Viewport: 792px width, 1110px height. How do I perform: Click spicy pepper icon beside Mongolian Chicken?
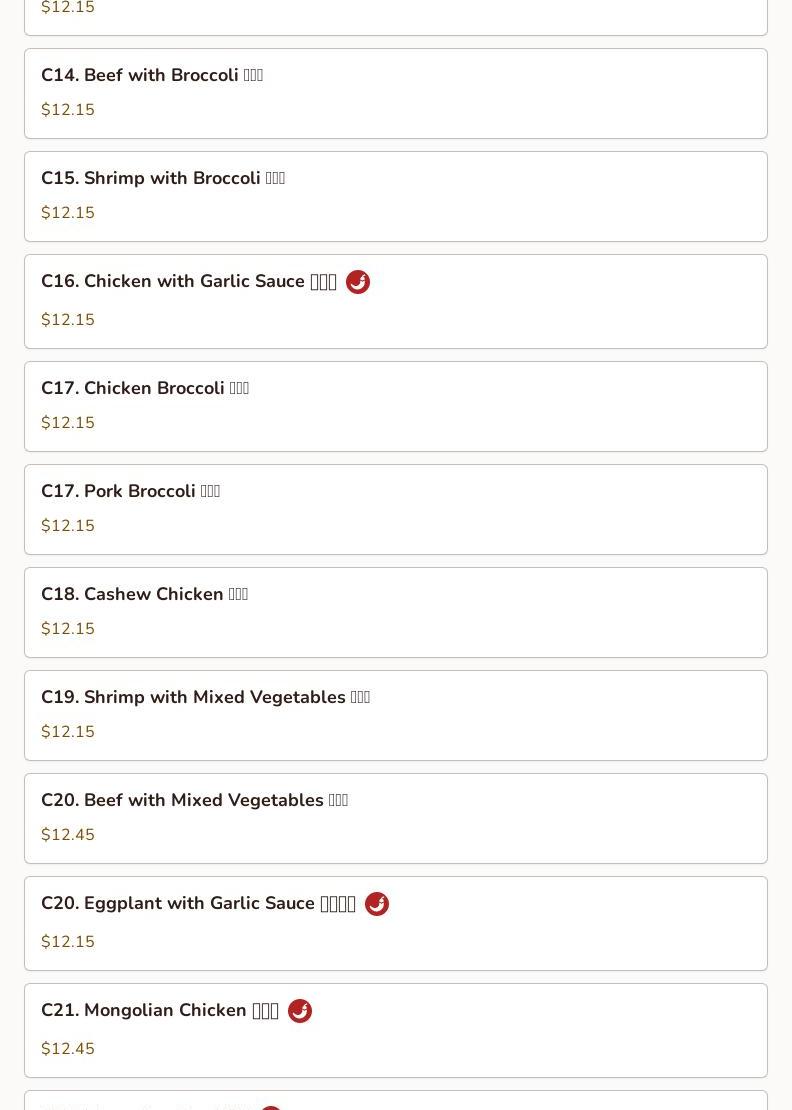point(299,1011)
